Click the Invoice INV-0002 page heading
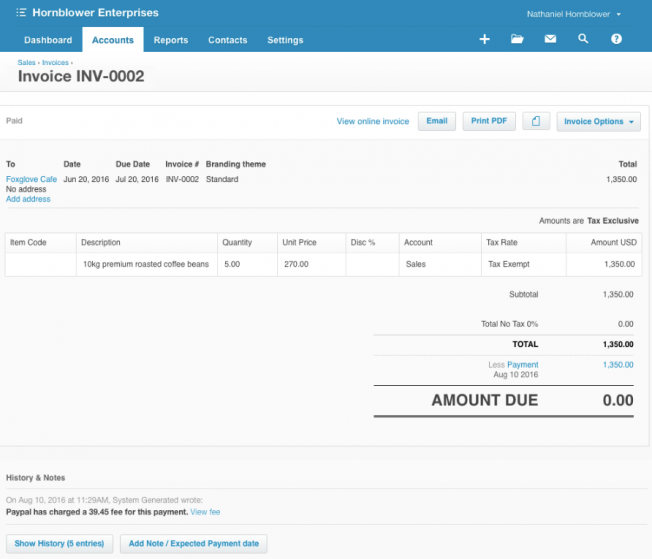 (x=81, y=77)
